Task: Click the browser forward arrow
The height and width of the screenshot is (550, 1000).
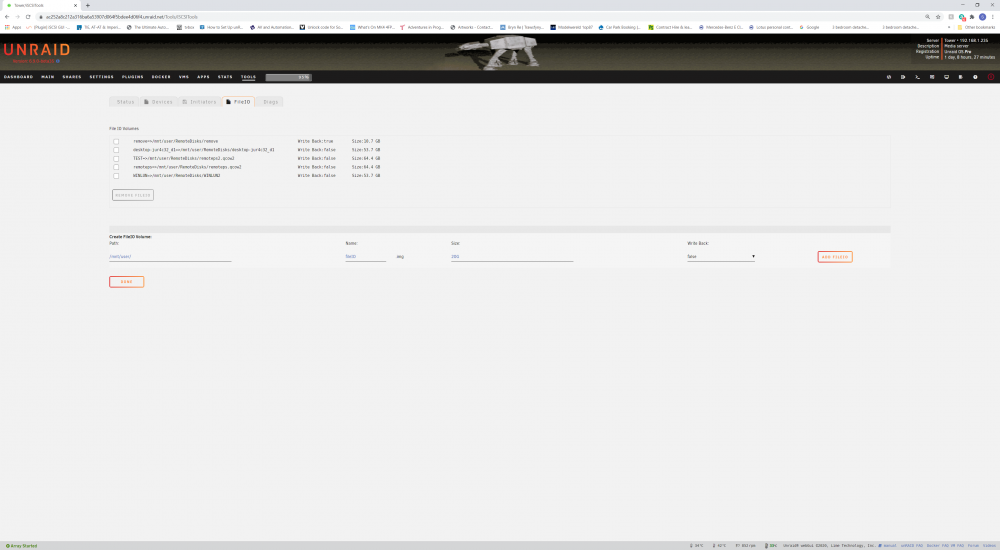Action: [x=17, y=17]
